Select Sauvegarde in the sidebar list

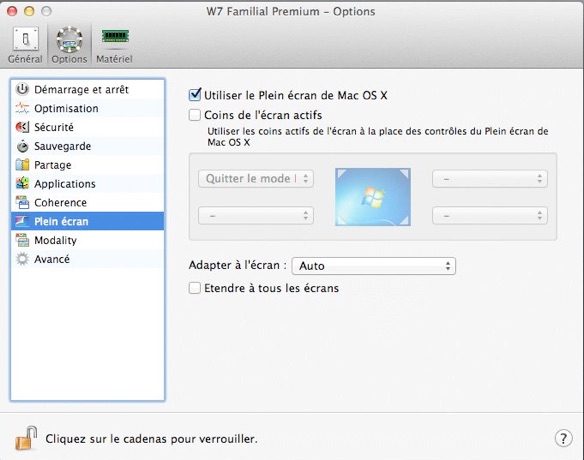coord(88,146)
